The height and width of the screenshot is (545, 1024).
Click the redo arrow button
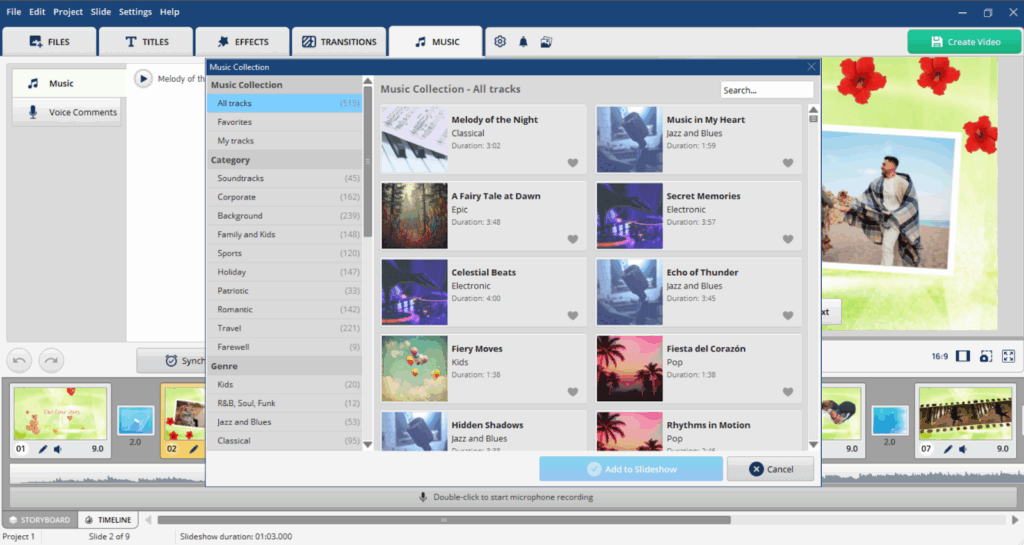(x=50, y=358)
